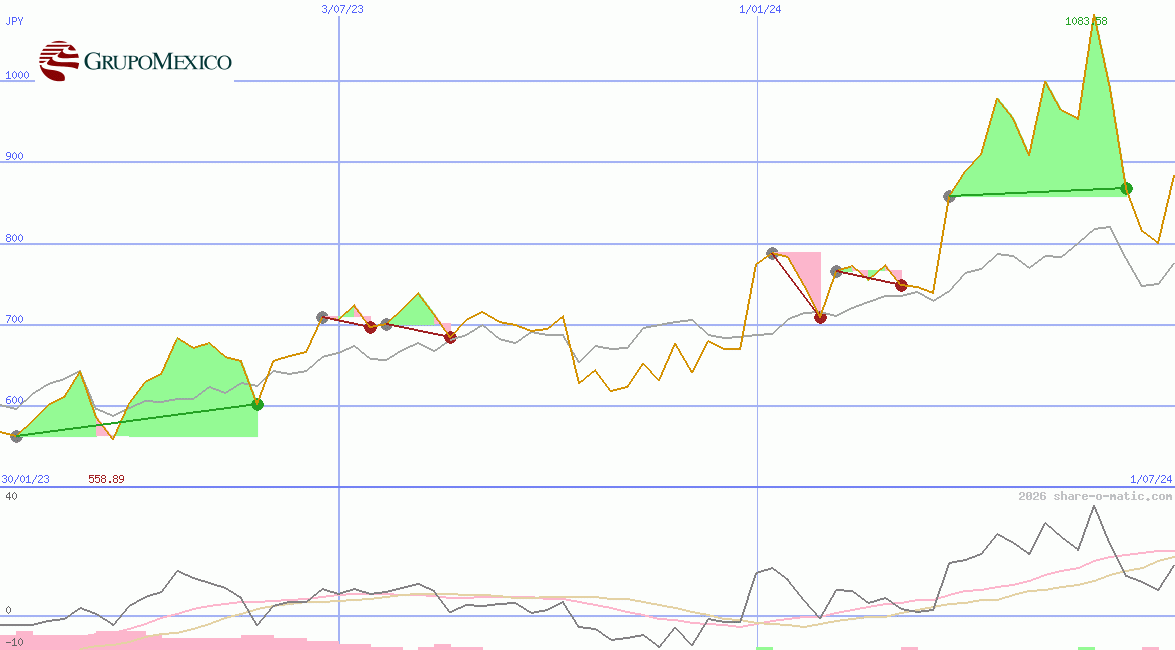1175x650 pixels.
Task: Click the JPY currency label
Action: 14,21
